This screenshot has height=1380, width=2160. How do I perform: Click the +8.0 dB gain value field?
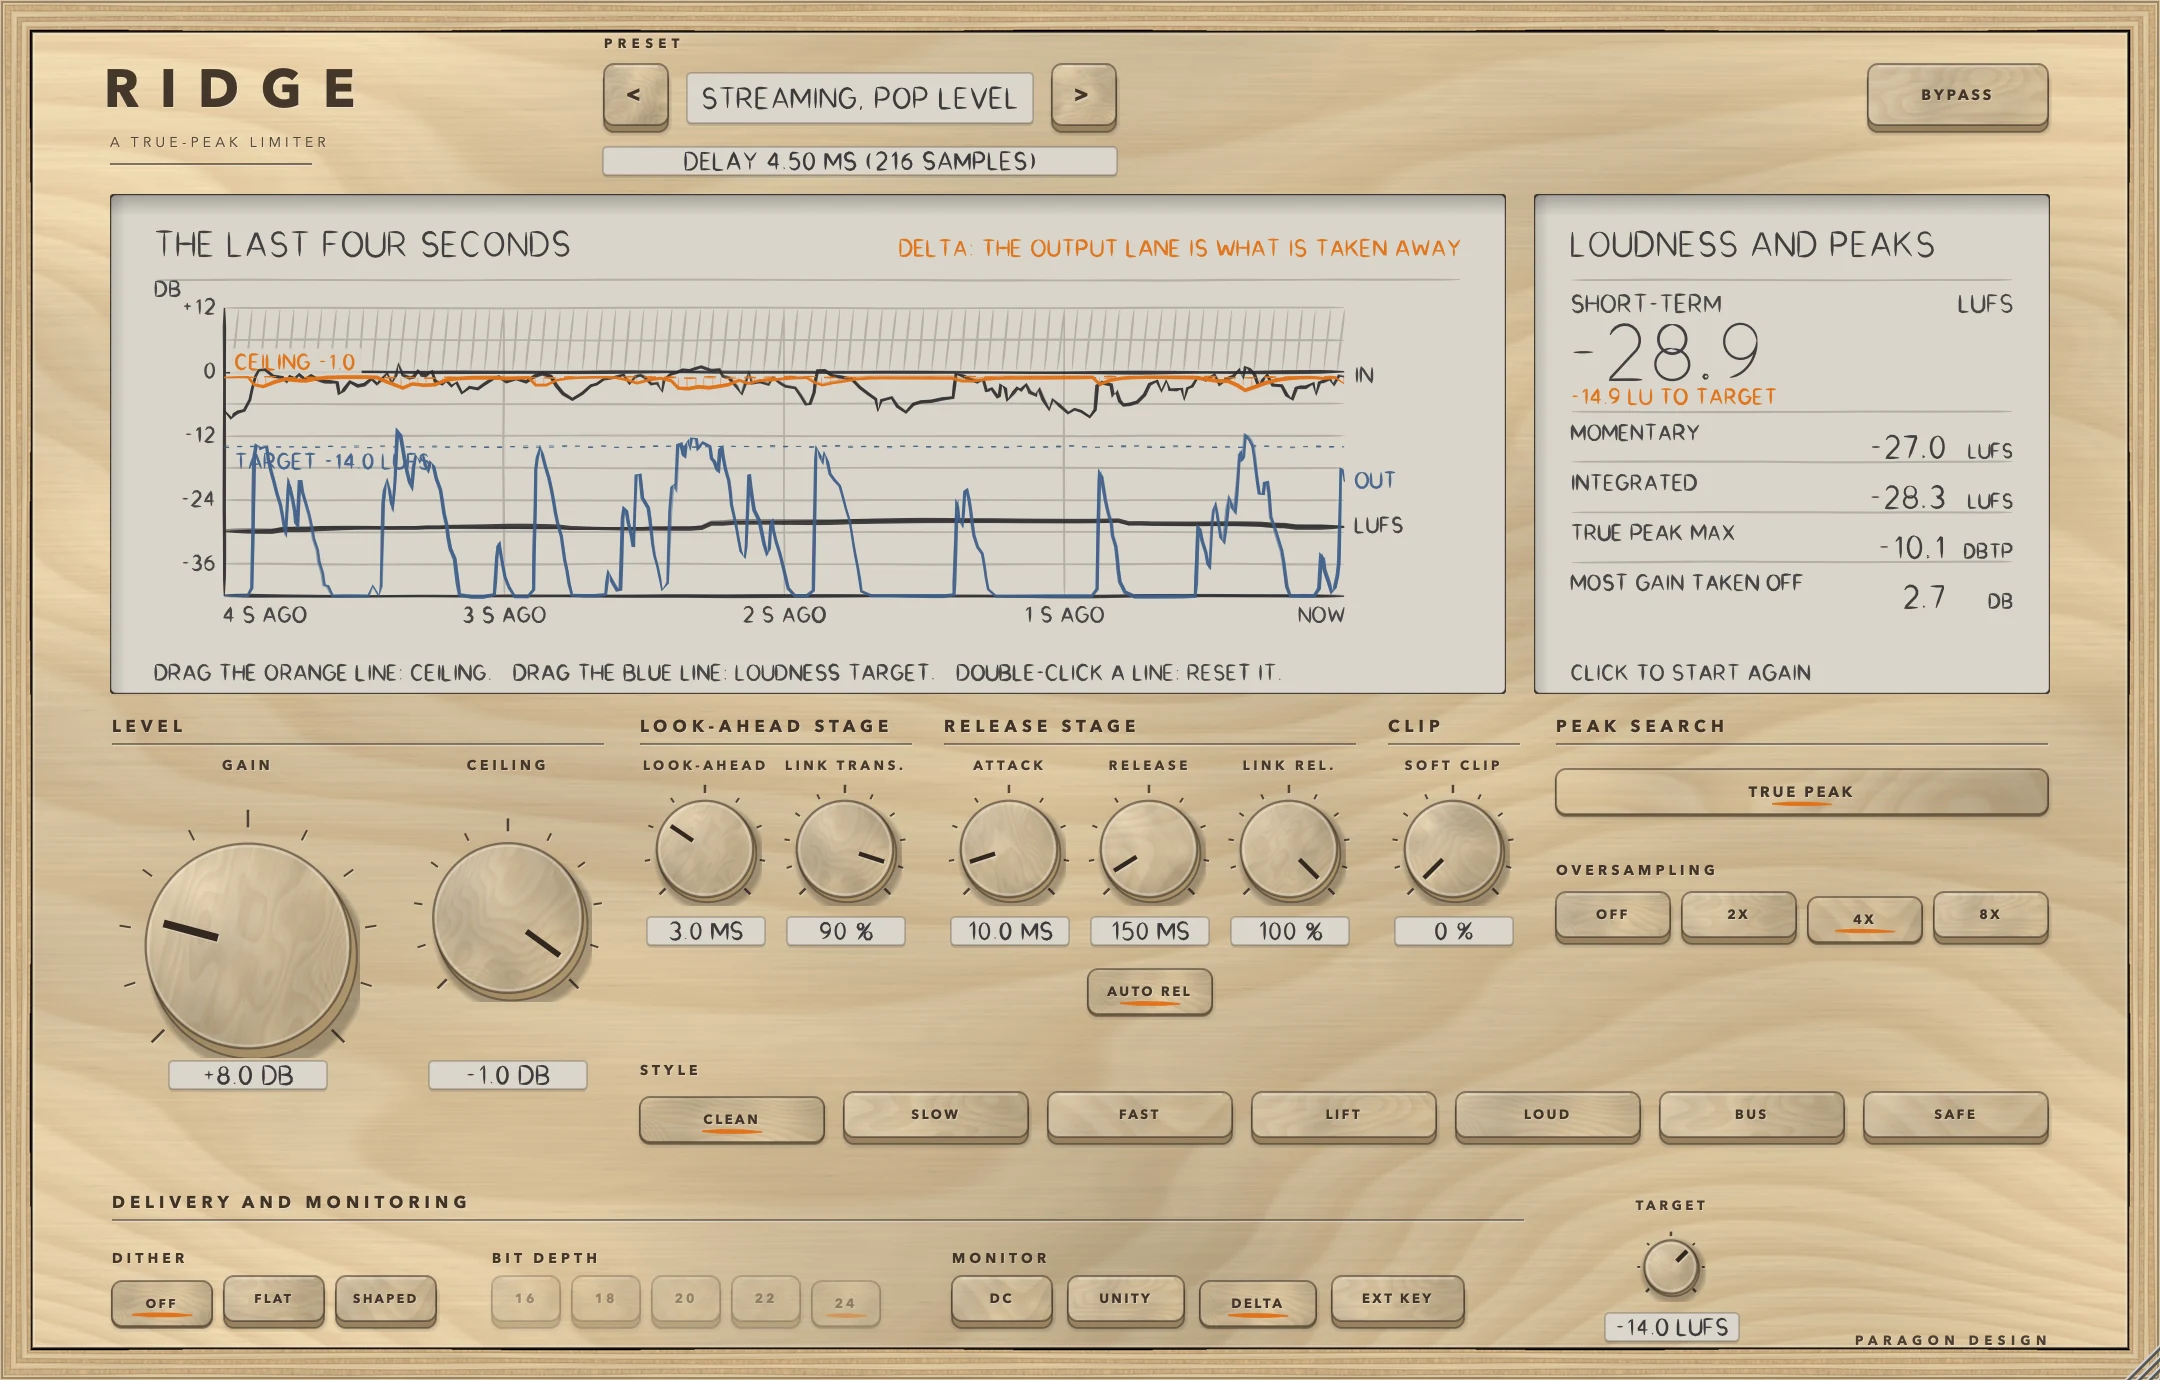[248, 1076]
